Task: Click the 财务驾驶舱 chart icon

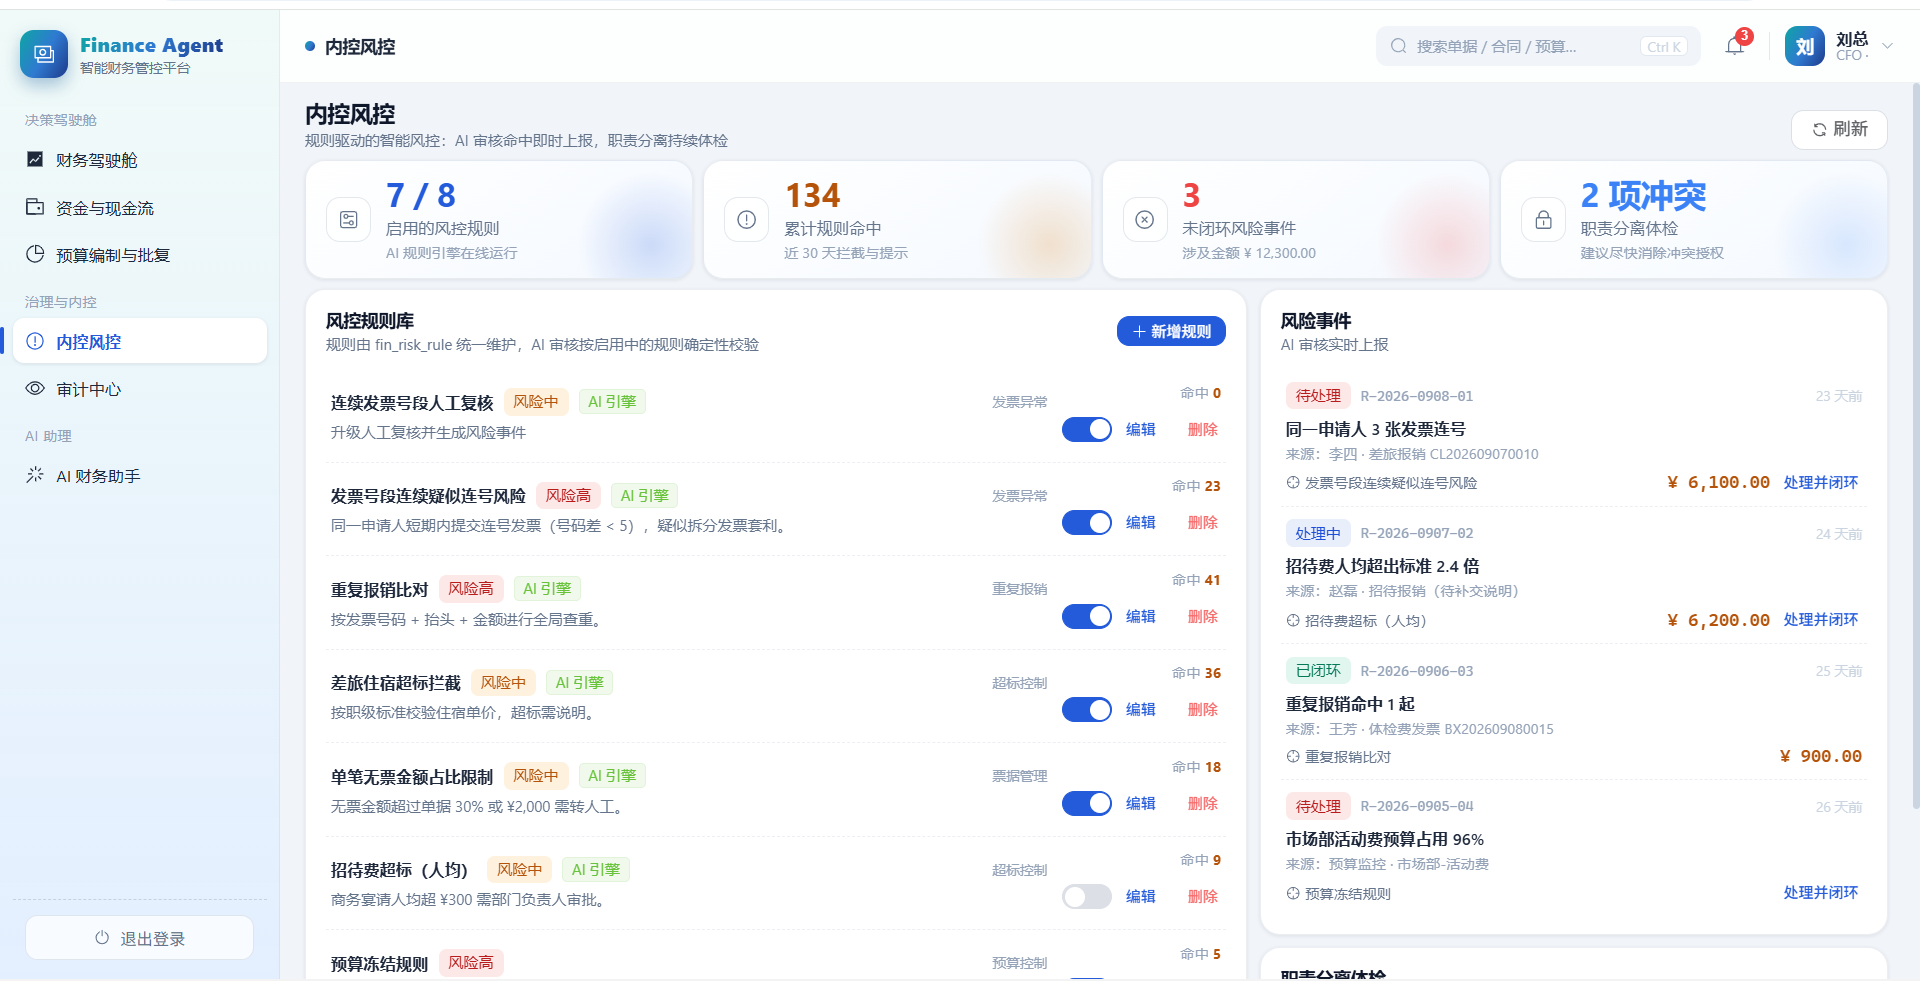Action: pos(35,159)
